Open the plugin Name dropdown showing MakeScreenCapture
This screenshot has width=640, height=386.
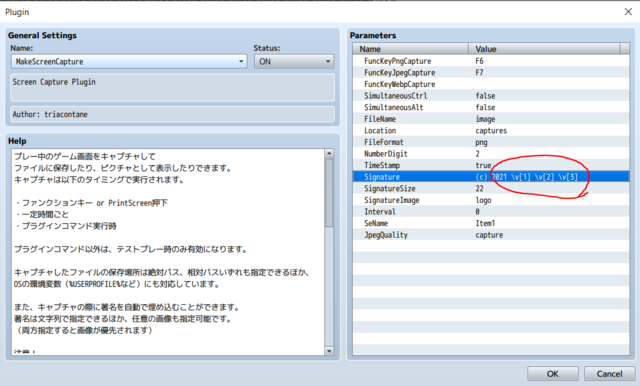[129, 62]
